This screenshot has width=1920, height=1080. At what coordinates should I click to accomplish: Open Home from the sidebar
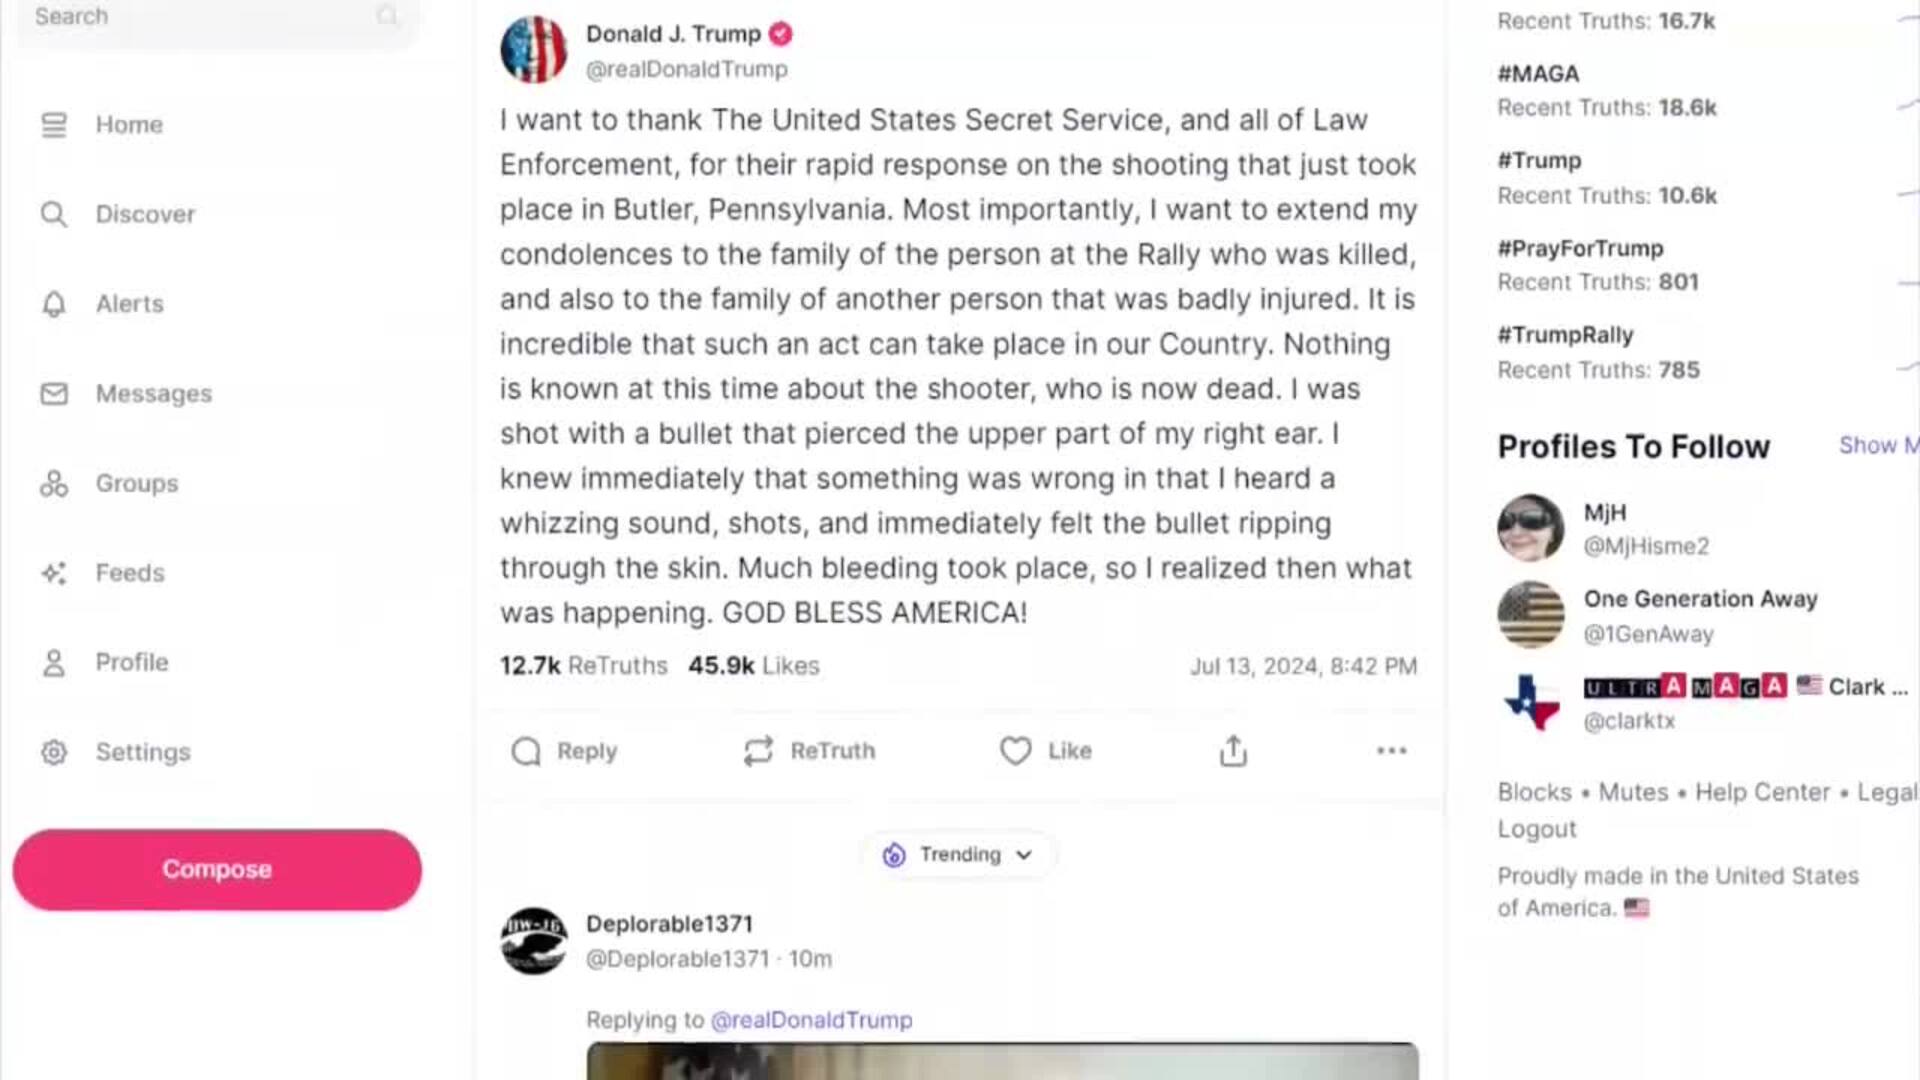click(128, 125)
